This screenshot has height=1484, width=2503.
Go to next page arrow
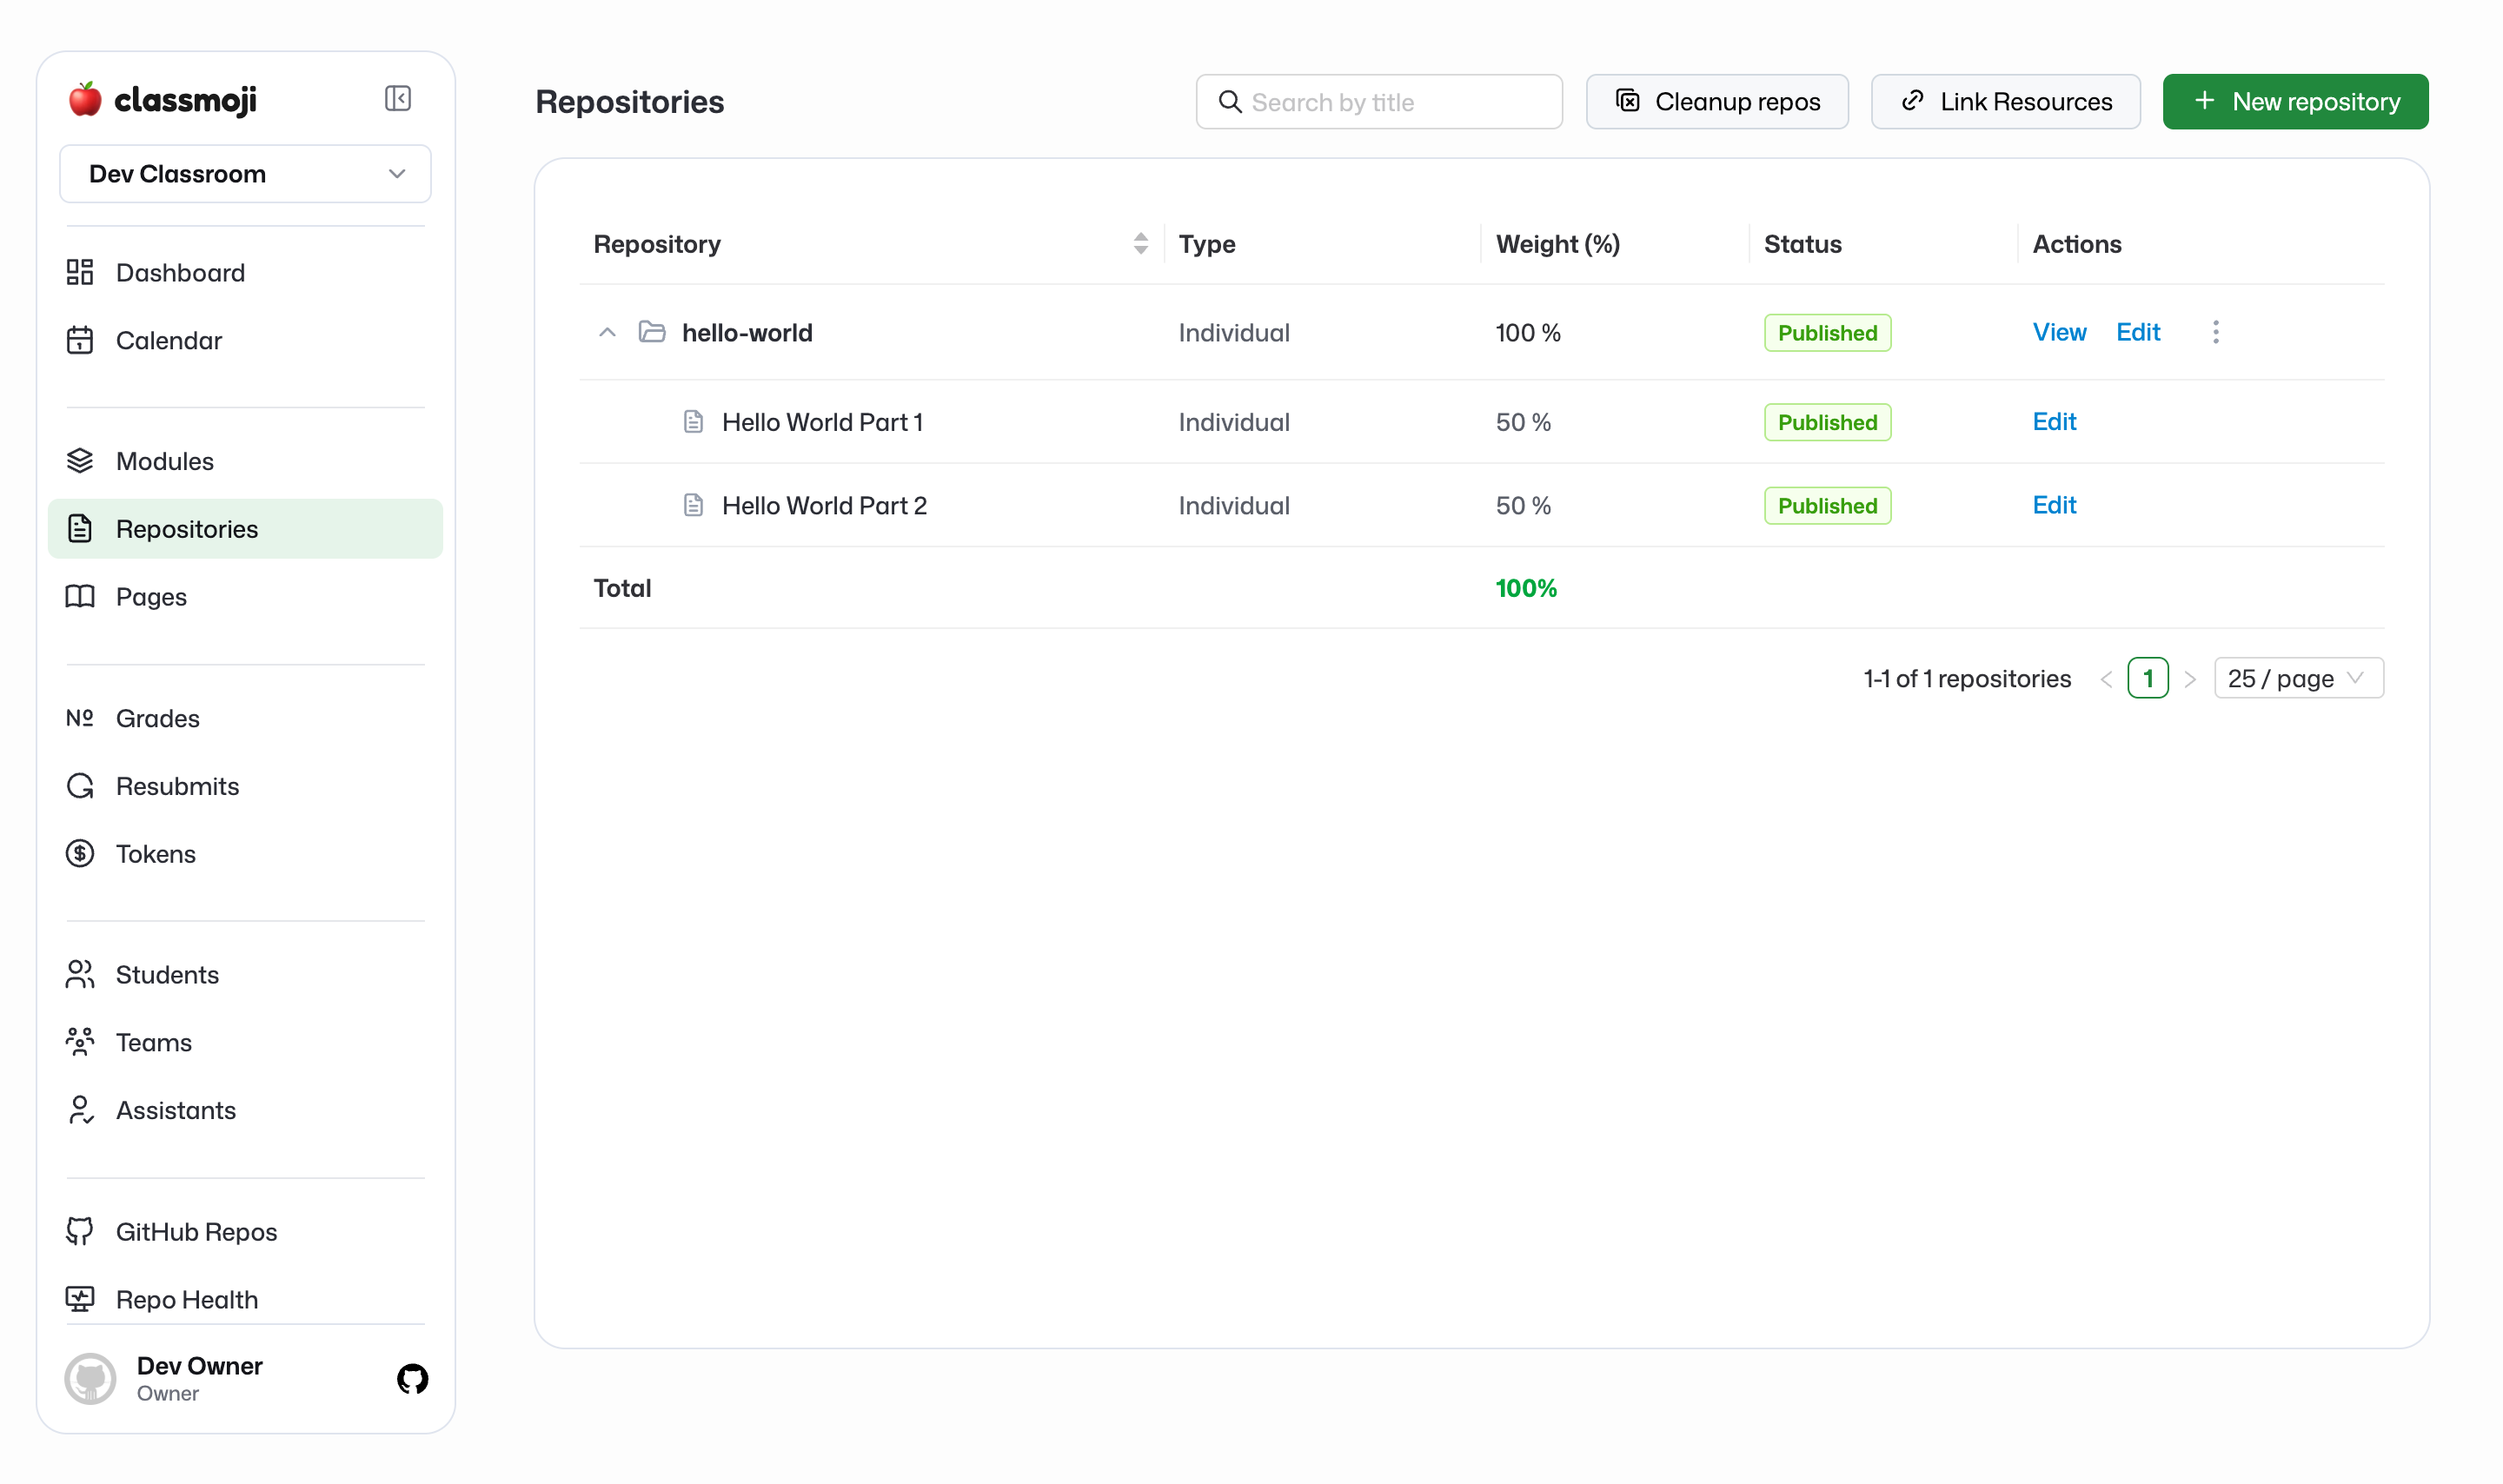[2190, 679]
